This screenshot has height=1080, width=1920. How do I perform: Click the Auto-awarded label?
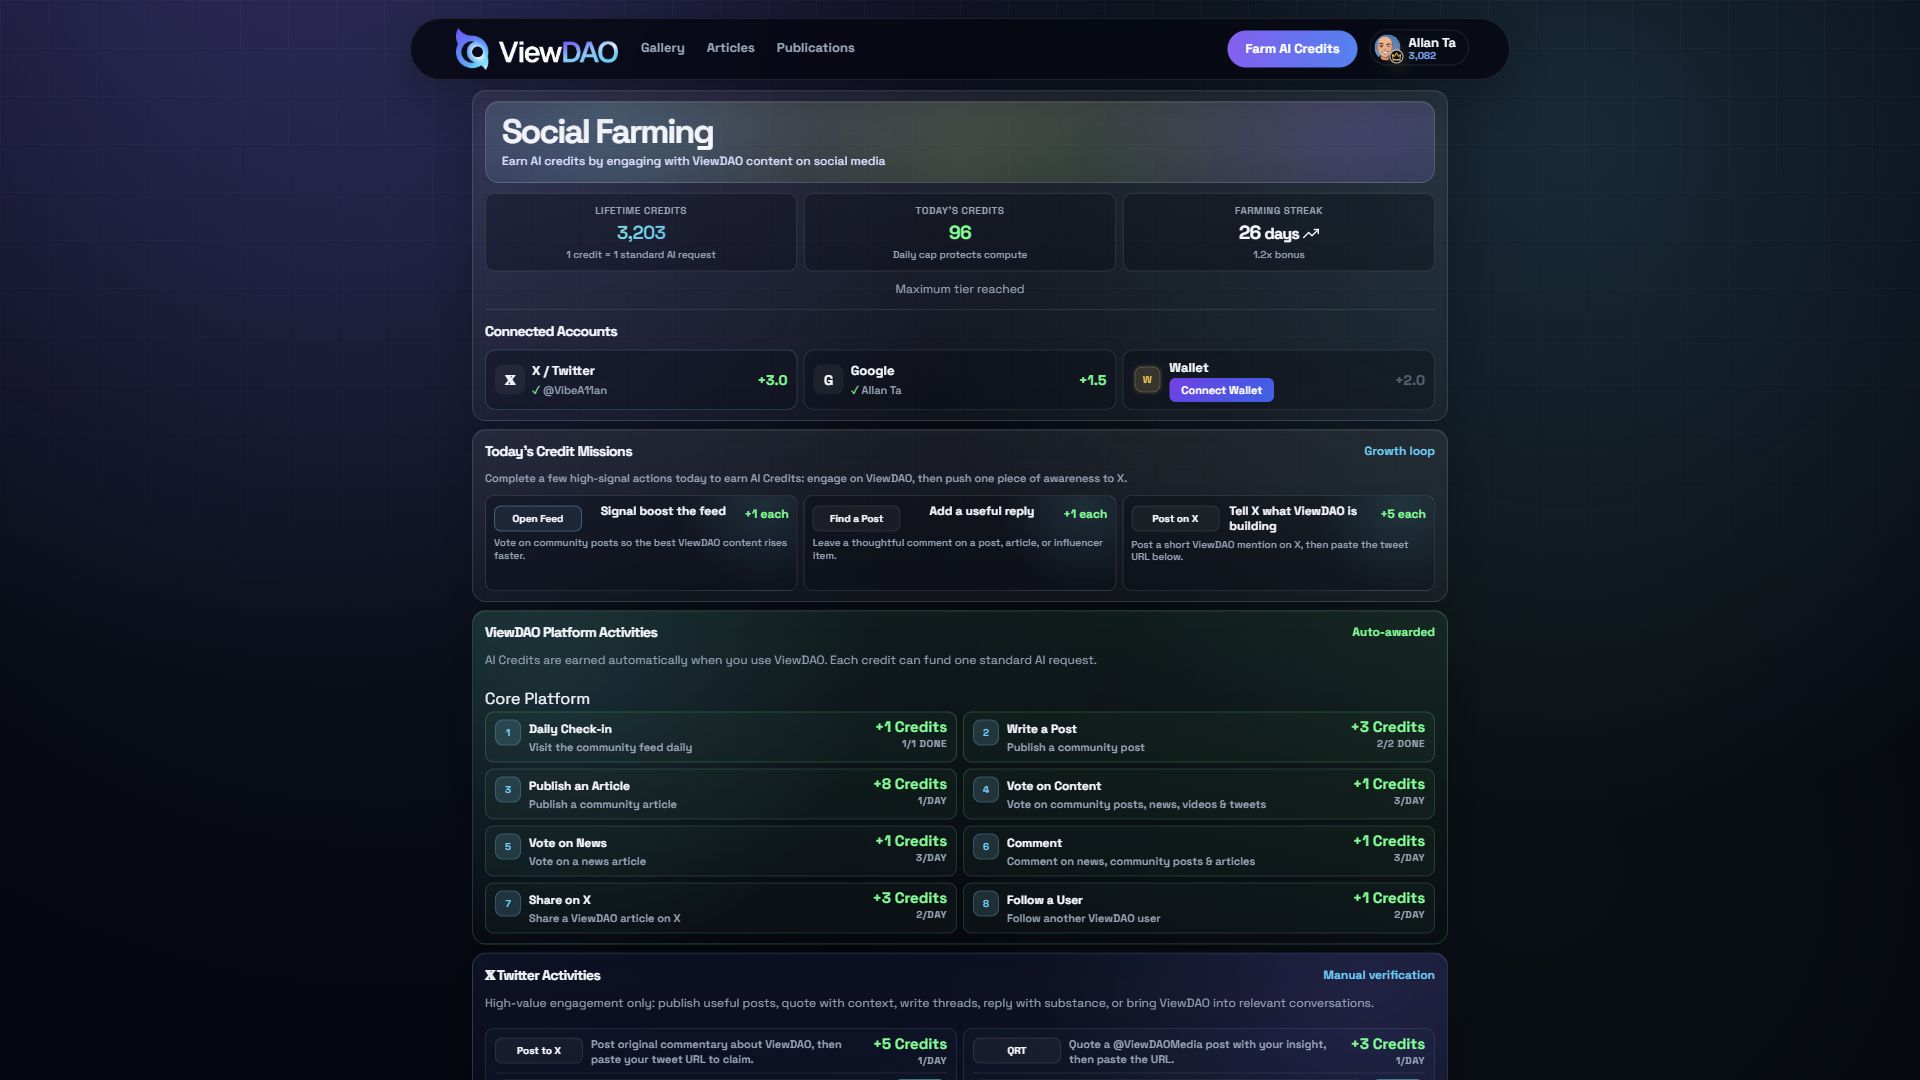click(1393, 632)
